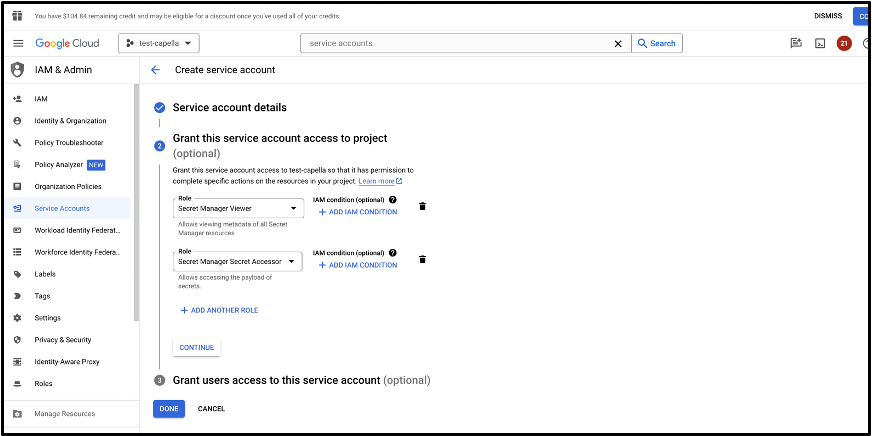This screenshot has height=436, width=872.
Task: Delete the Secret Manager Secret Accessor role row
Action: pos(423,260)
